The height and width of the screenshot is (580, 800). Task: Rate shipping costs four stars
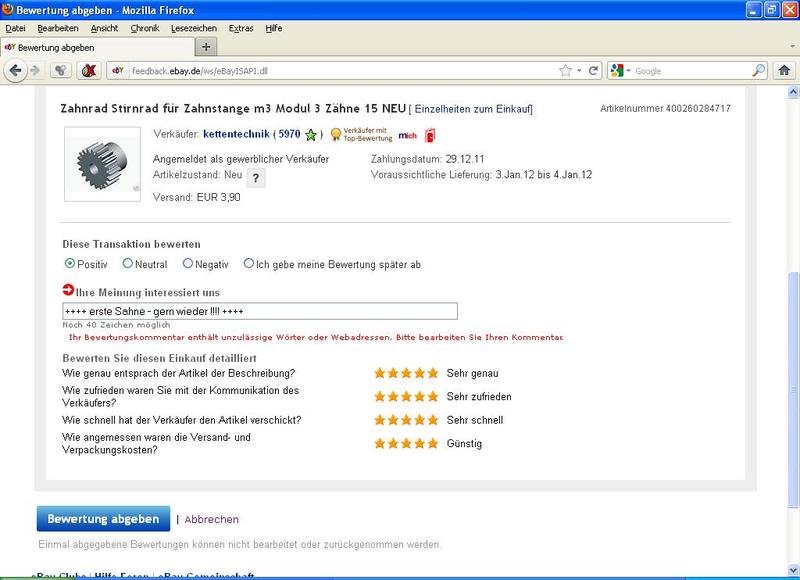(x=419, y=443)
